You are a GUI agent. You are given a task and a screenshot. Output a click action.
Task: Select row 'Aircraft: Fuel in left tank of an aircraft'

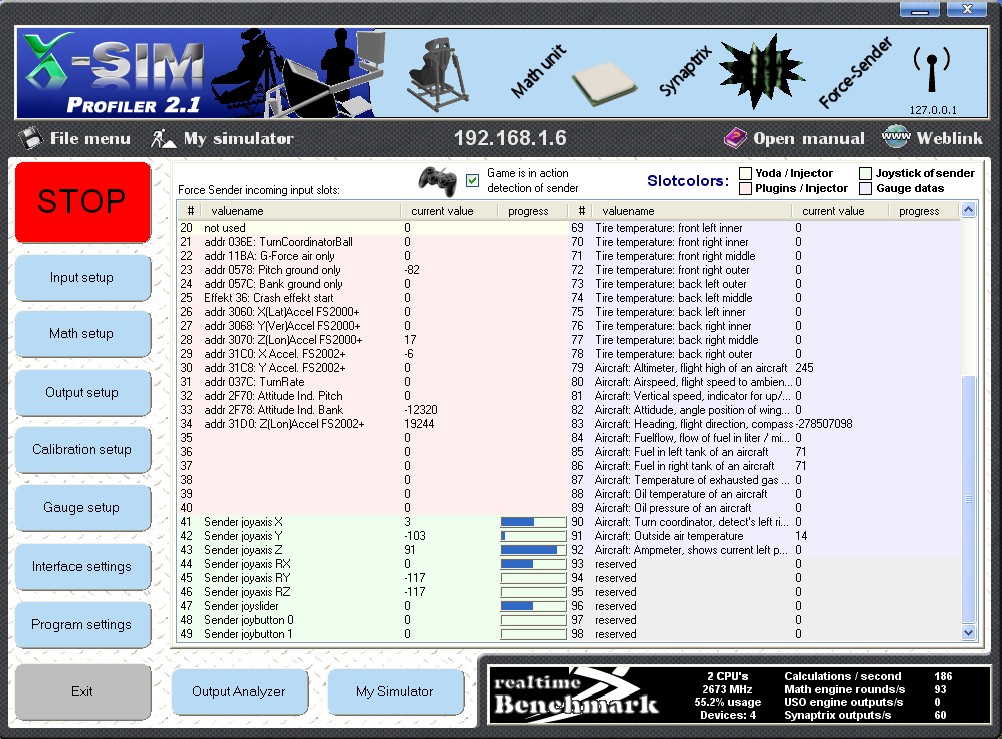(x=764, y=452)
